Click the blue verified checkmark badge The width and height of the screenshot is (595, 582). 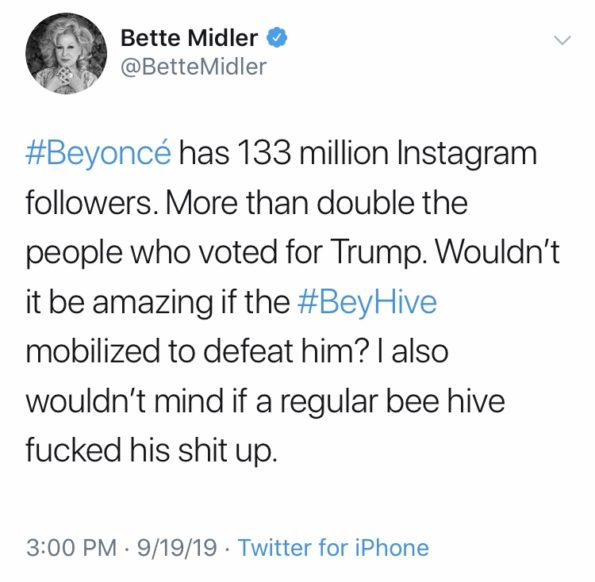(278, 37)
